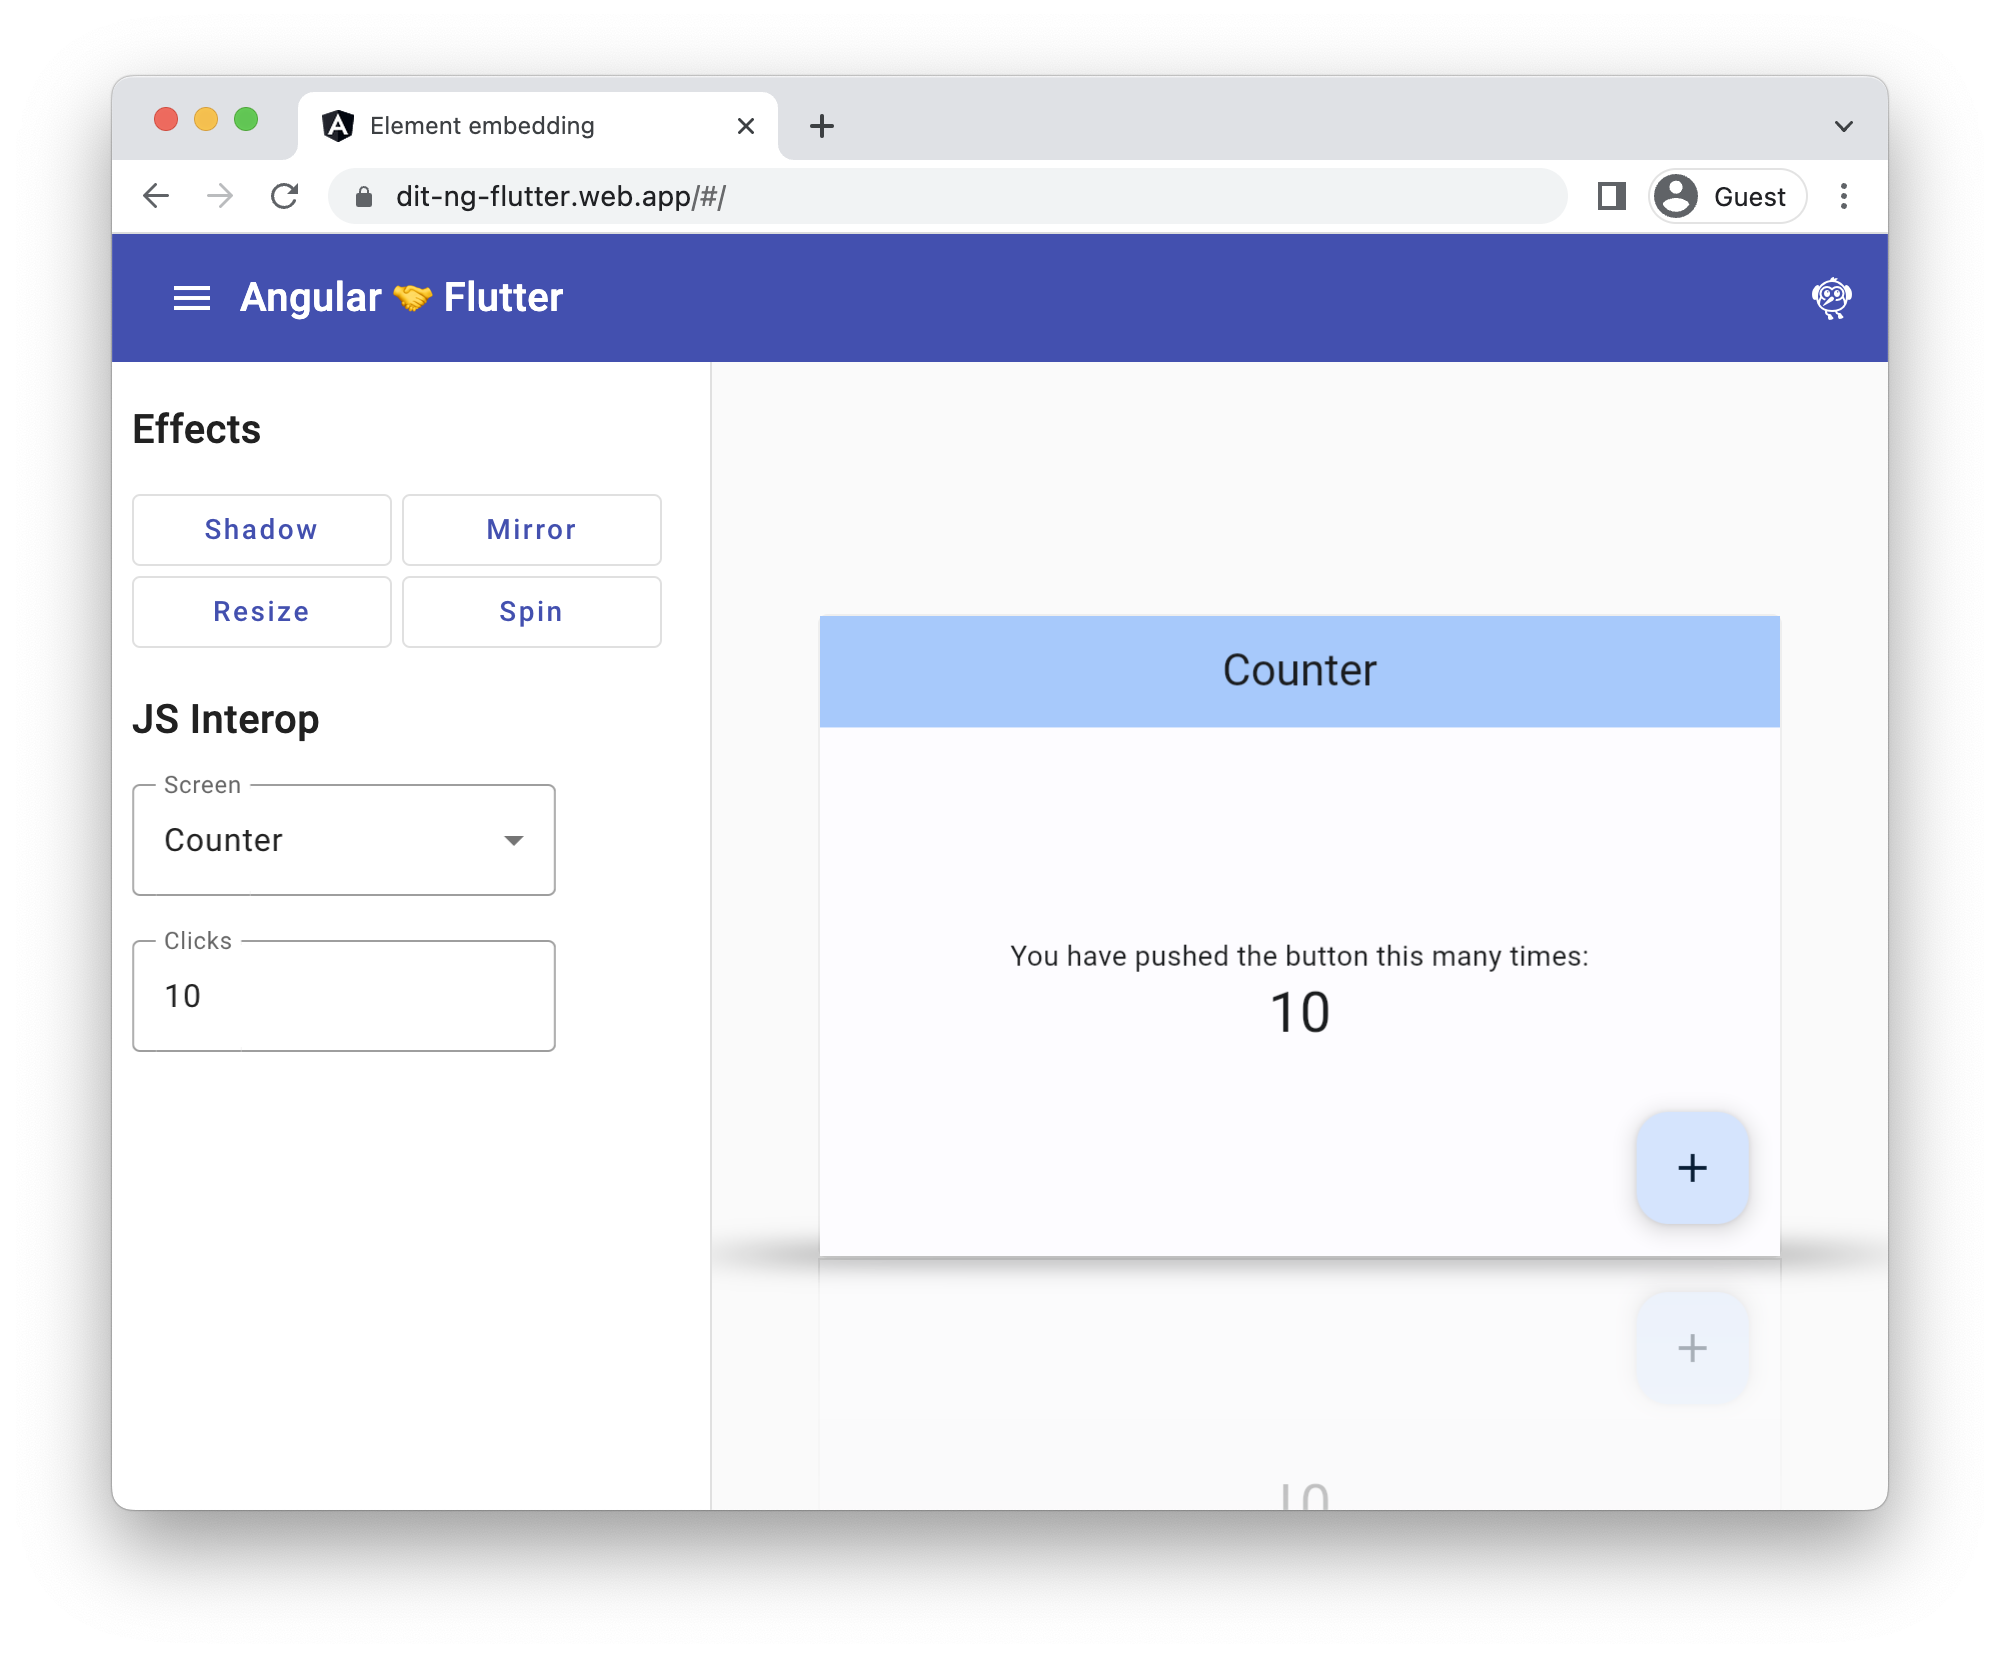This screenshot has width=2000, height=1658.
Task: Toggle the Mirror effect
Action: 532,530
